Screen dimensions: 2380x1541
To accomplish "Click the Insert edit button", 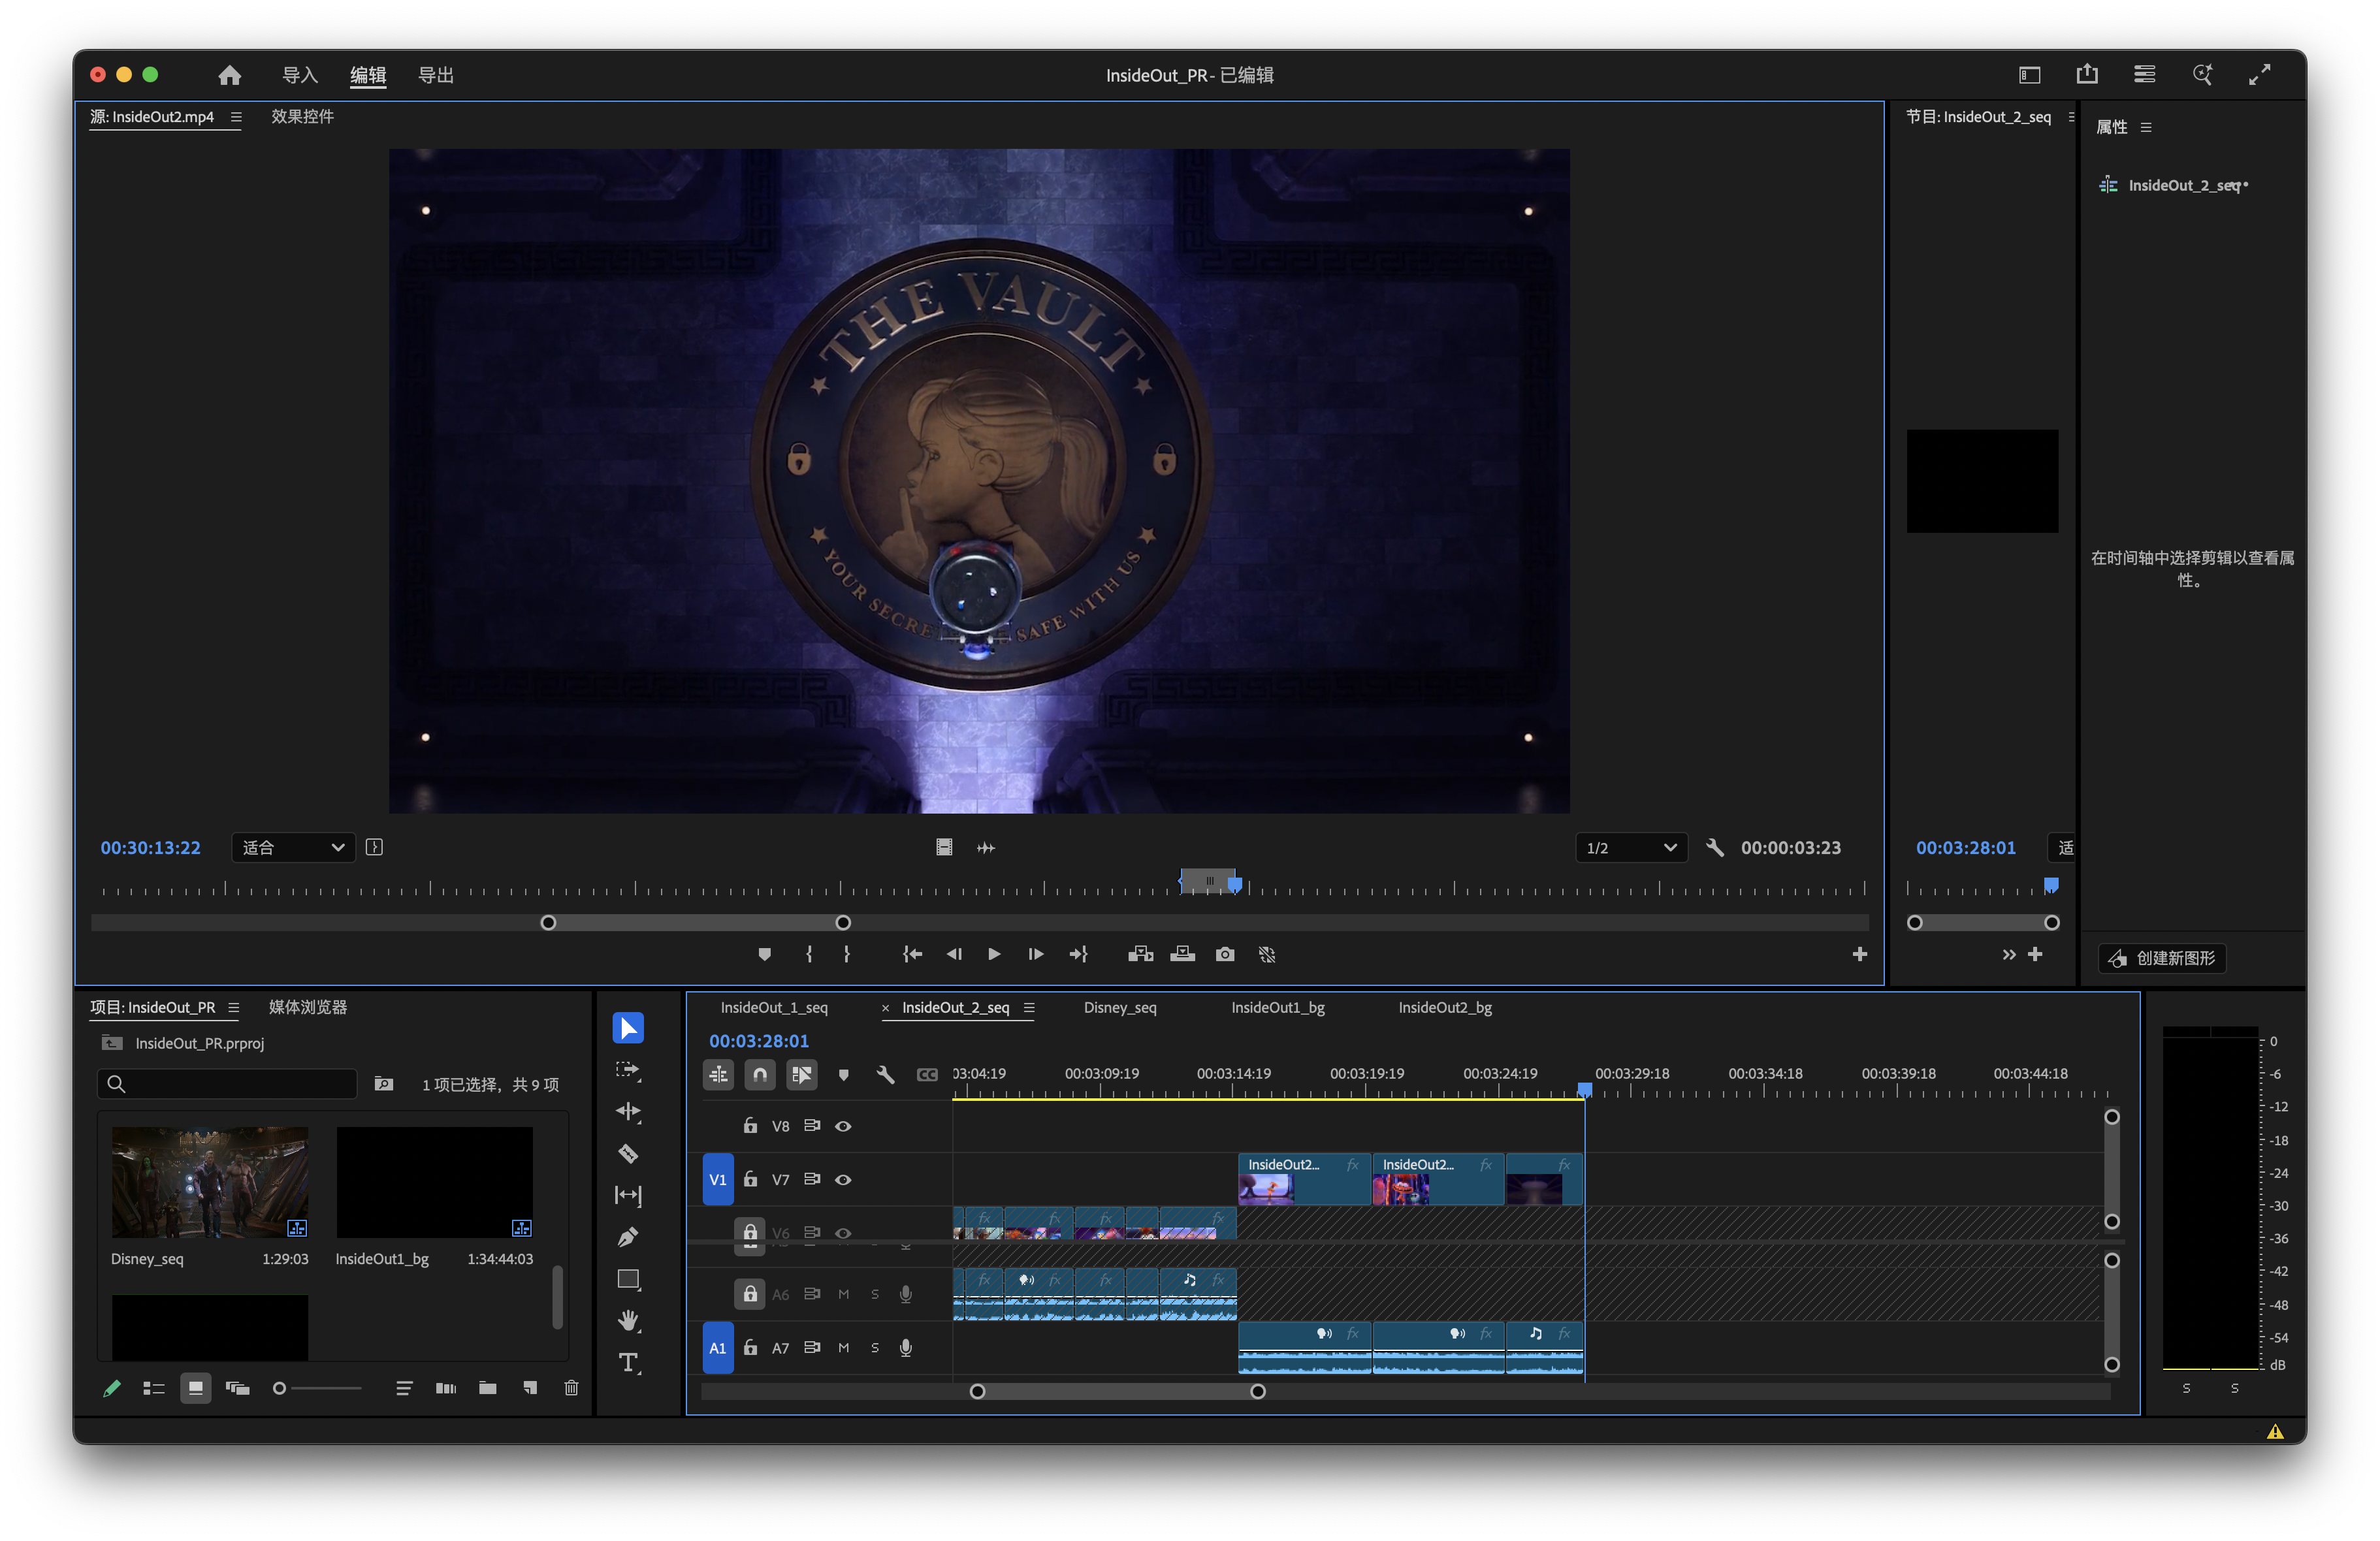I will click(x=1141, y=954).
